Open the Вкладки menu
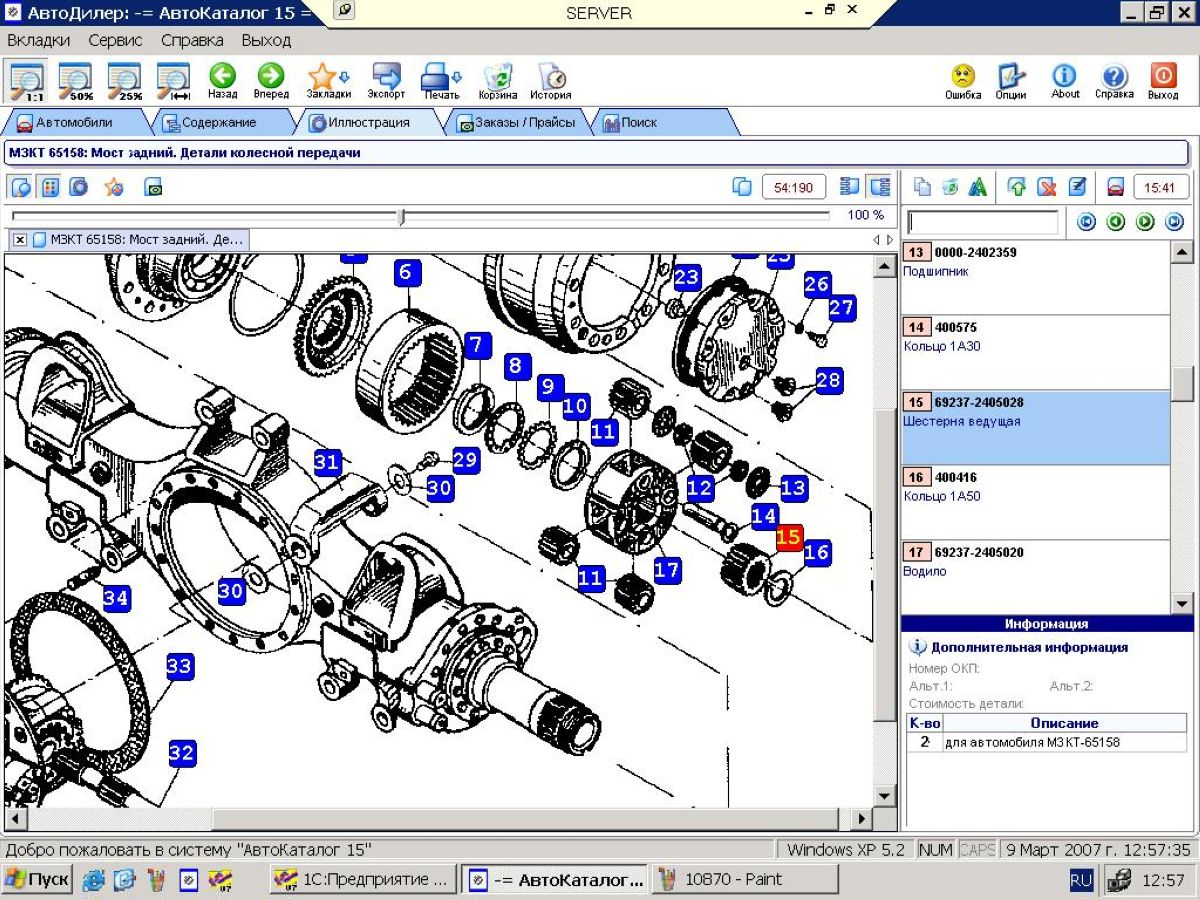 (x=39, y=40)
